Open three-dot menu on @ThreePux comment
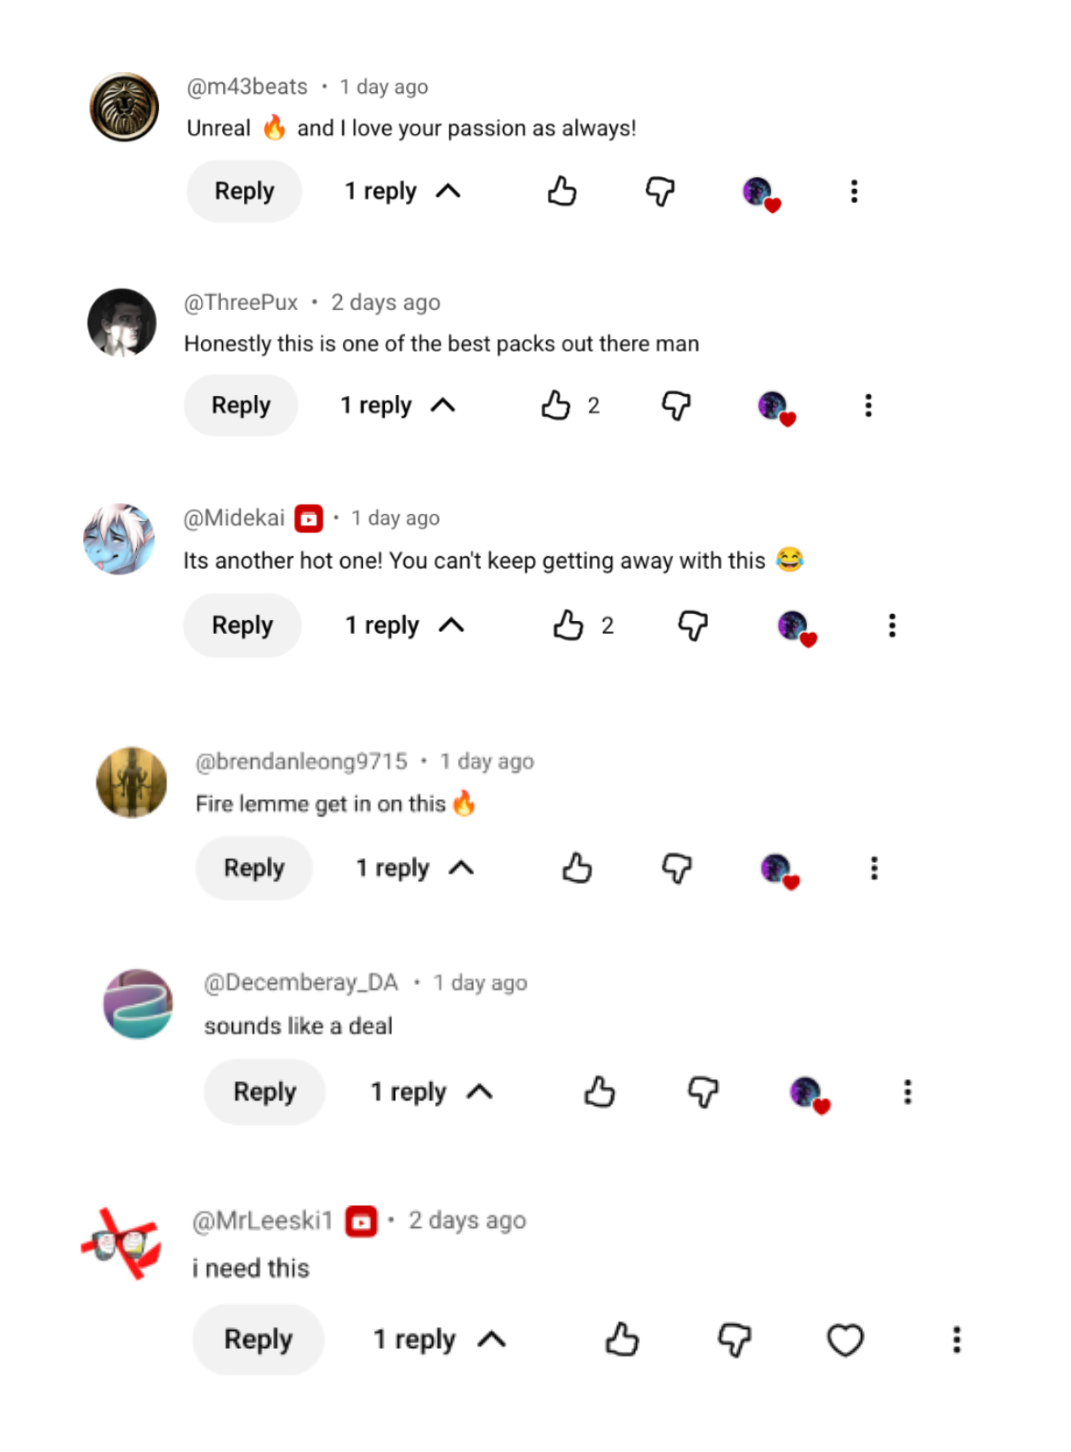The image size is (1071, 1452). pyautogui.click(x=868, y=405)
